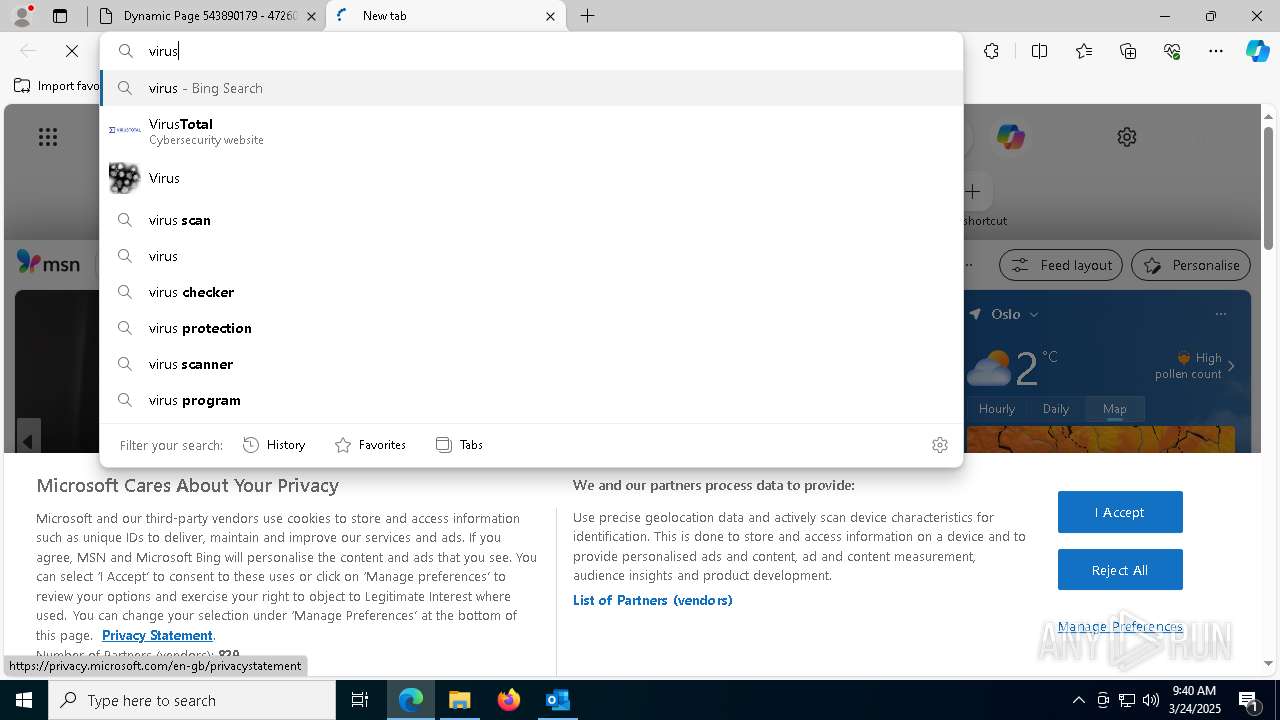Click the Personalise button
Viewport: 1280px width, 720px height.
tap(1191, 265)
